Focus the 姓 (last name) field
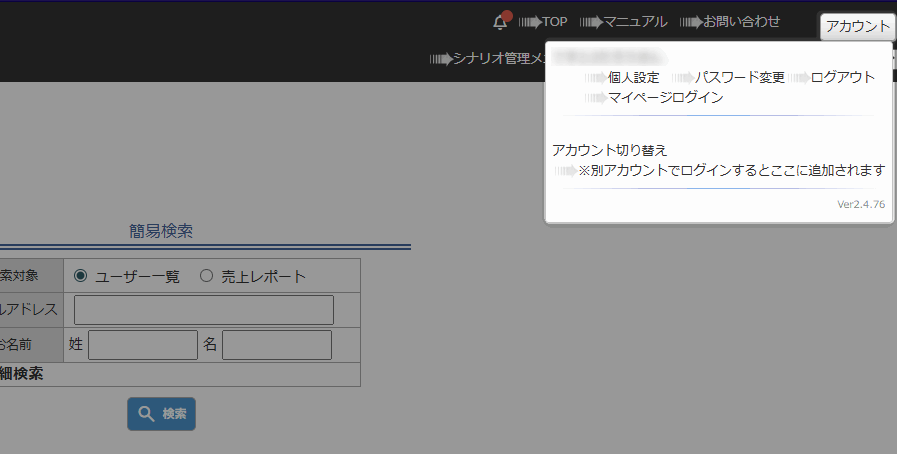The height and width of the screenshot is (454, 897). (143, 345)
